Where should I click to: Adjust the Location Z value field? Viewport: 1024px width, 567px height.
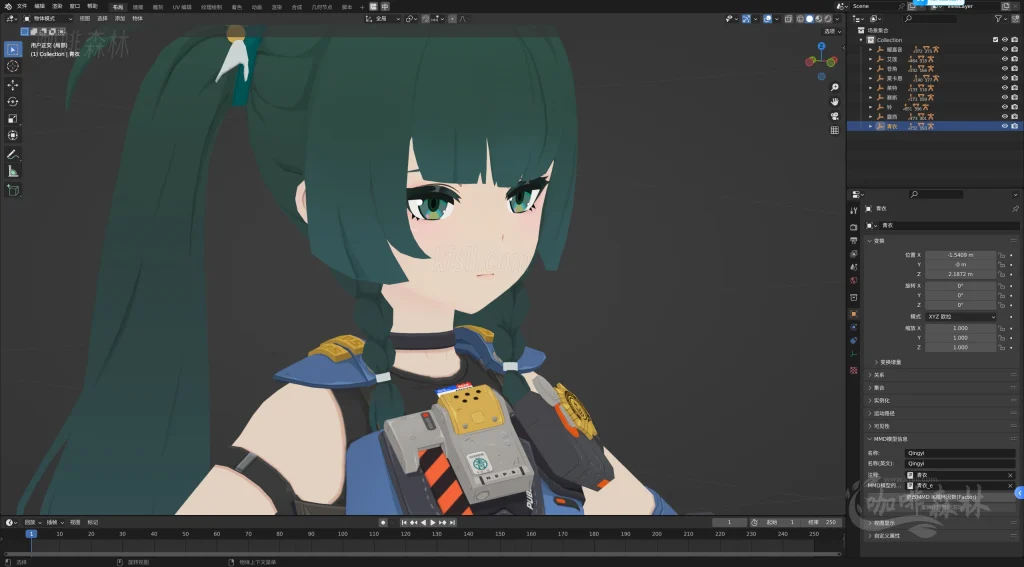[960, 274]
